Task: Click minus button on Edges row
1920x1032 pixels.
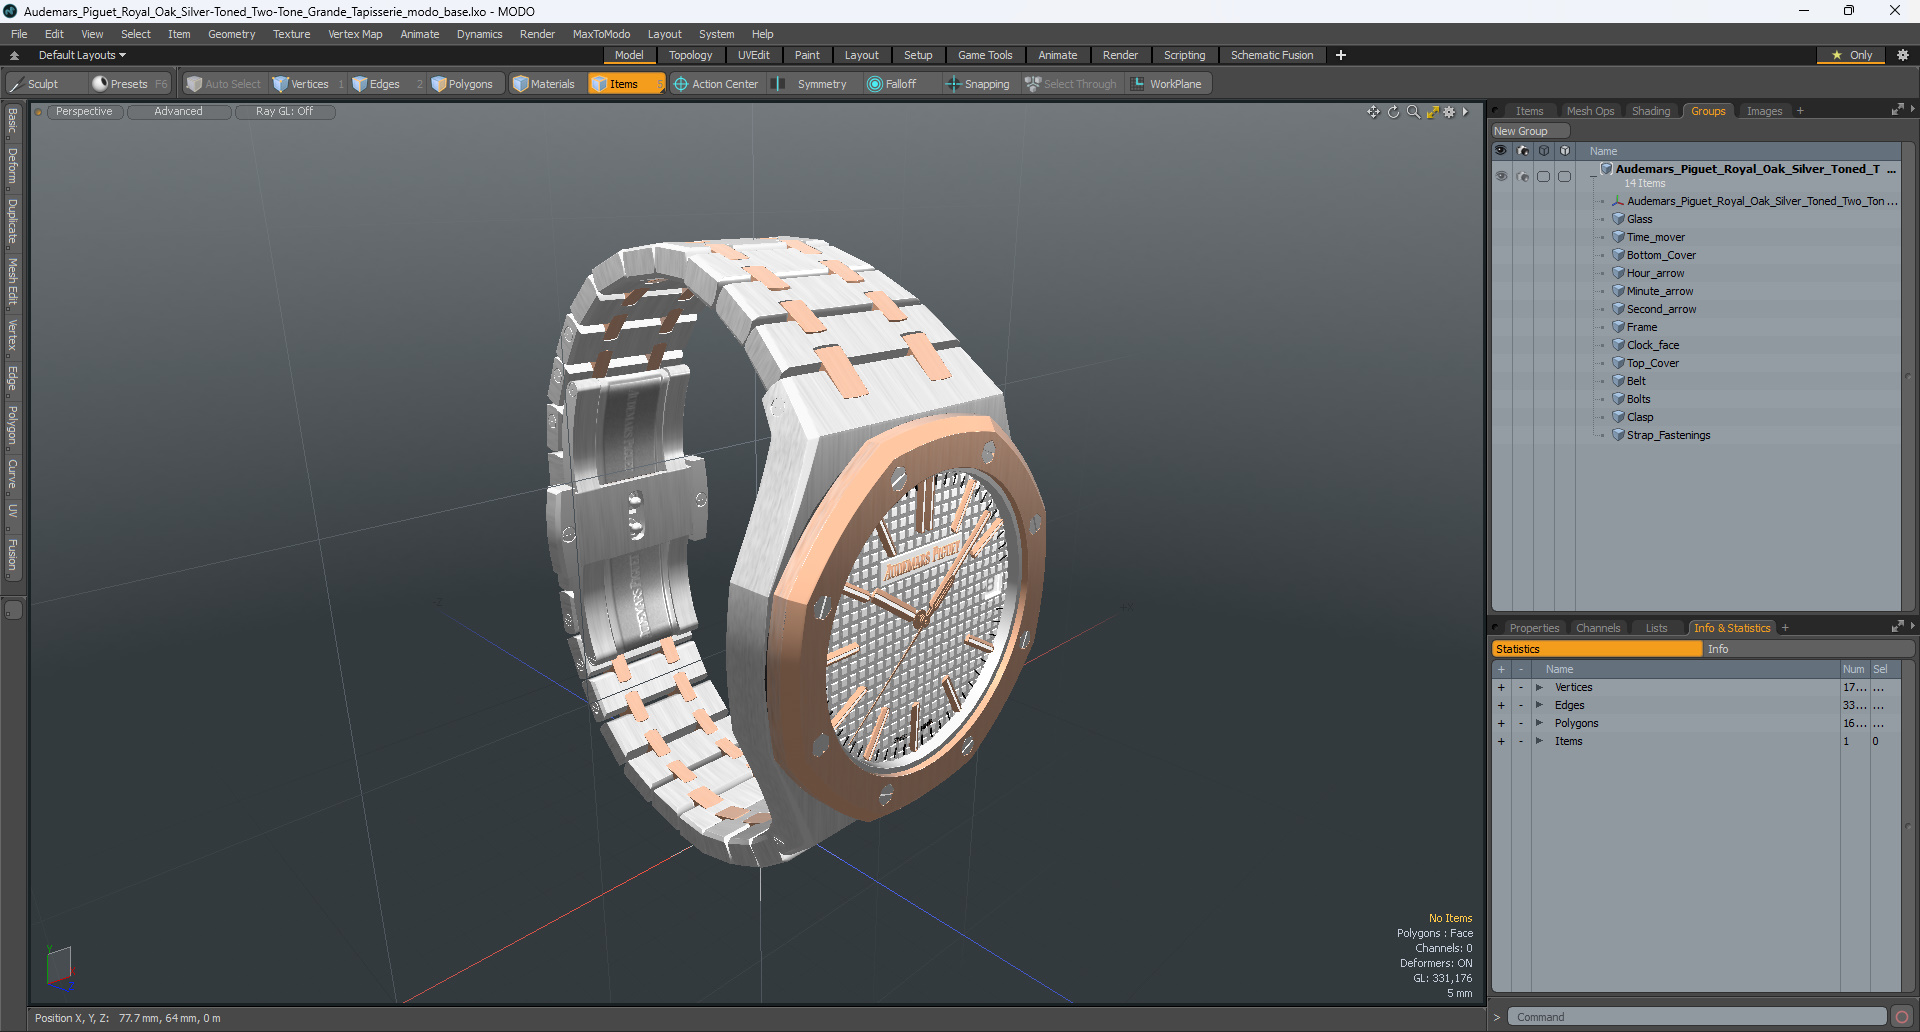Action: (x=1521, y=705)
